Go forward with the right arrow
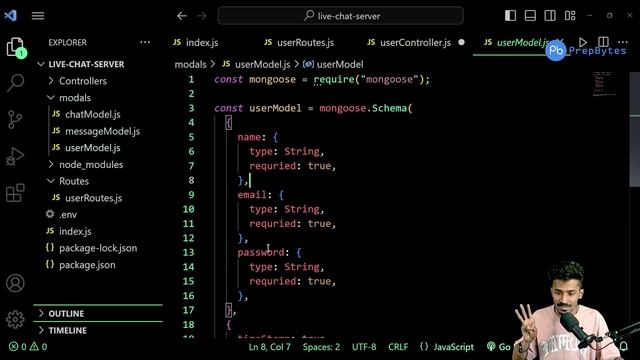The height and width of the screenshot is (360, 640). tap(202, 16)
